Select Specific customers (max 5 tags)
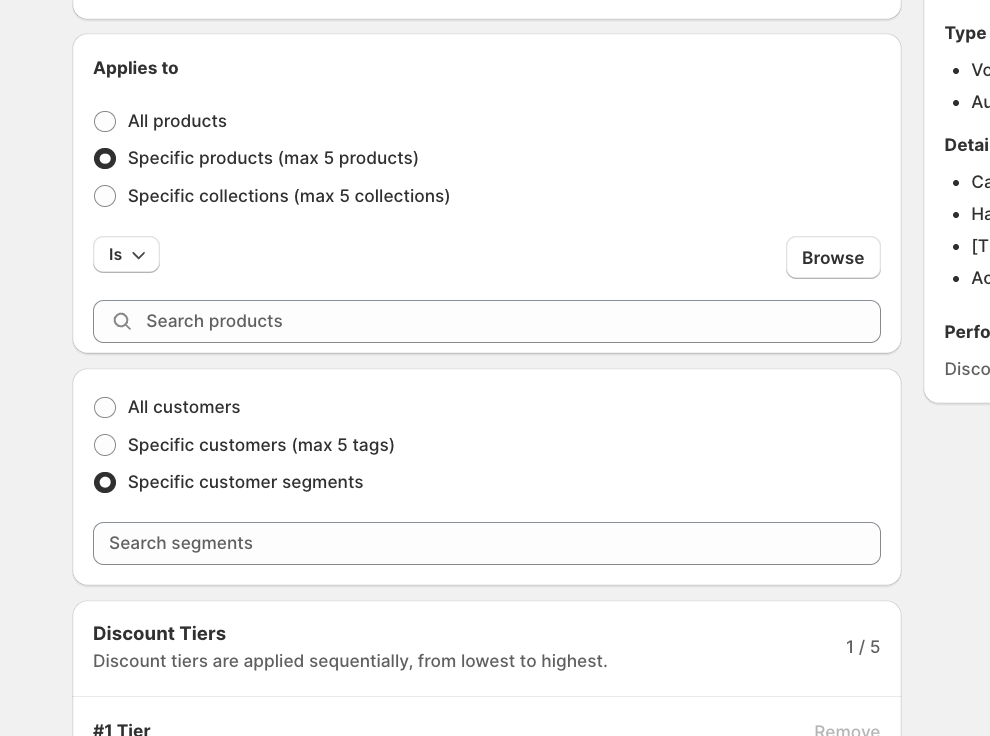The height and width of the screenshot is (736, 990). (105, 445)
